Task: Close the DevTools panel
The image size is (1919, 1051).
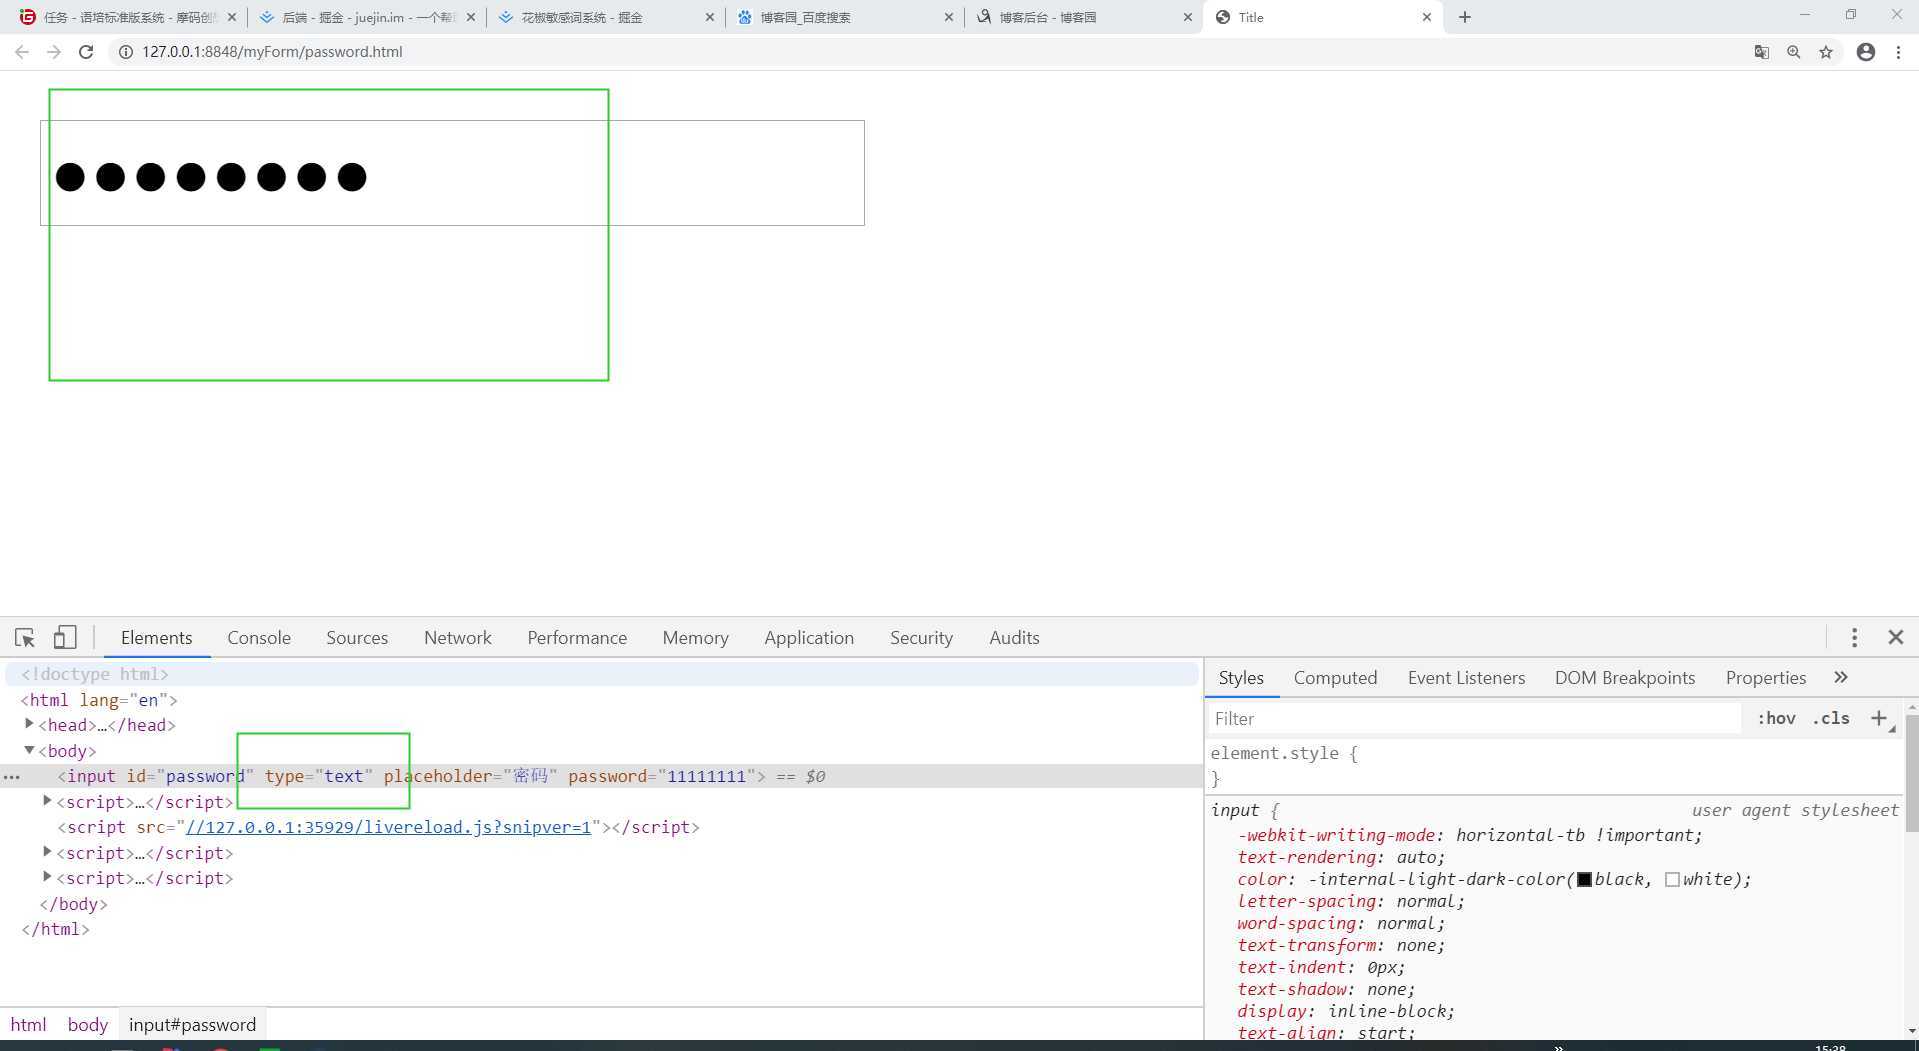Action: pos(1895,637)
